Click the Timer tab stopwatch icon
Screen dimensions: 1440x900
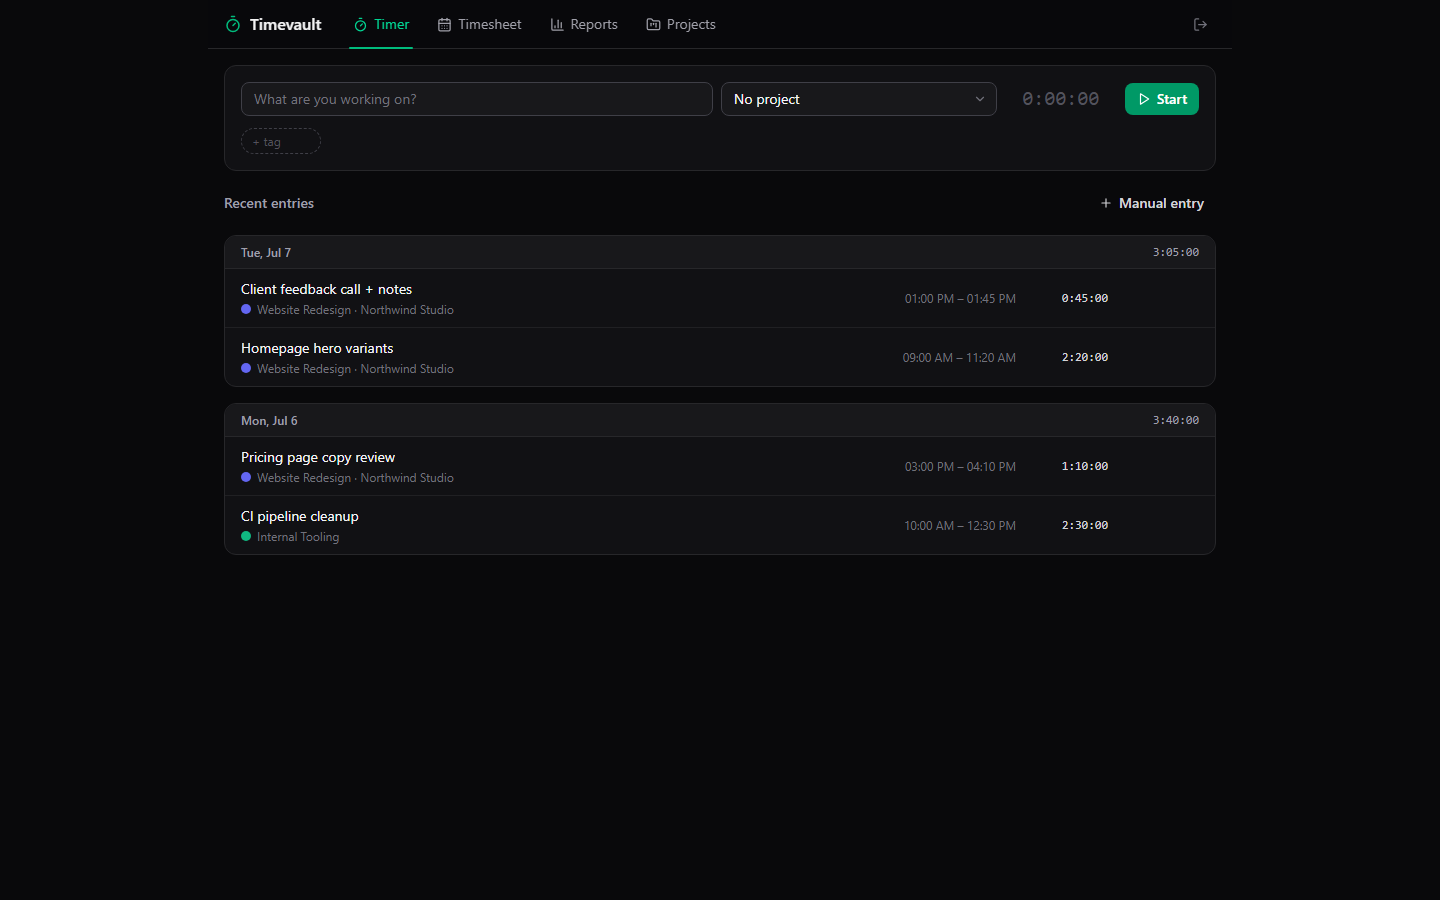(x=360, y=25)
